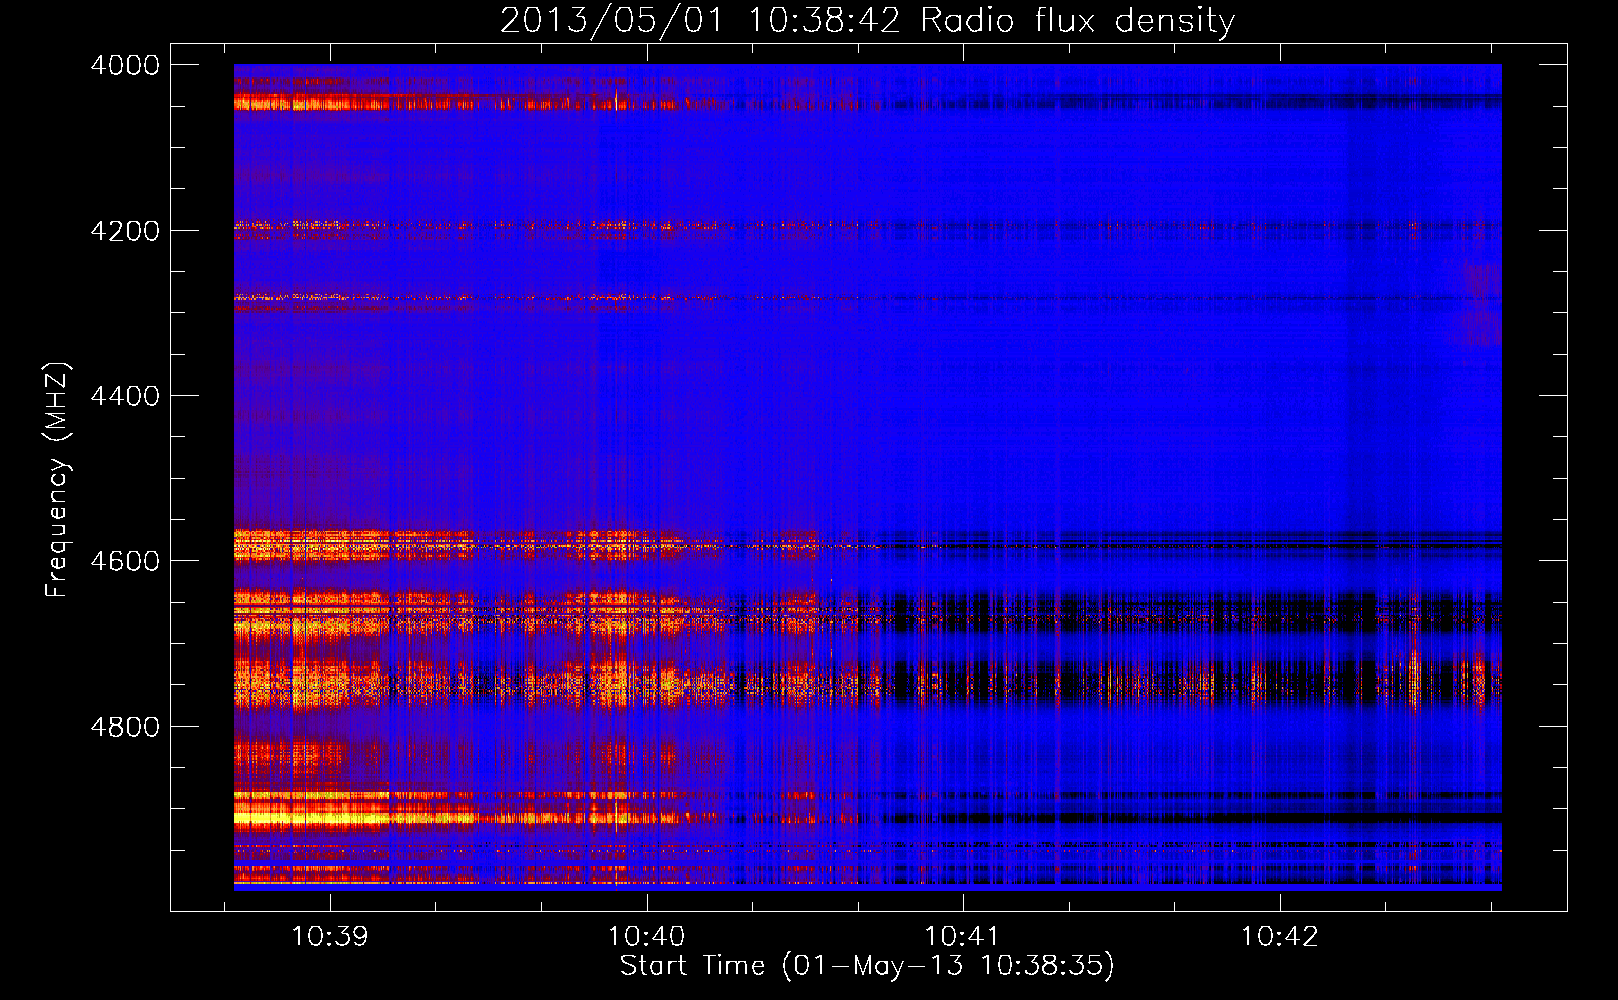Click the 10:42 time tick label

1279,936
